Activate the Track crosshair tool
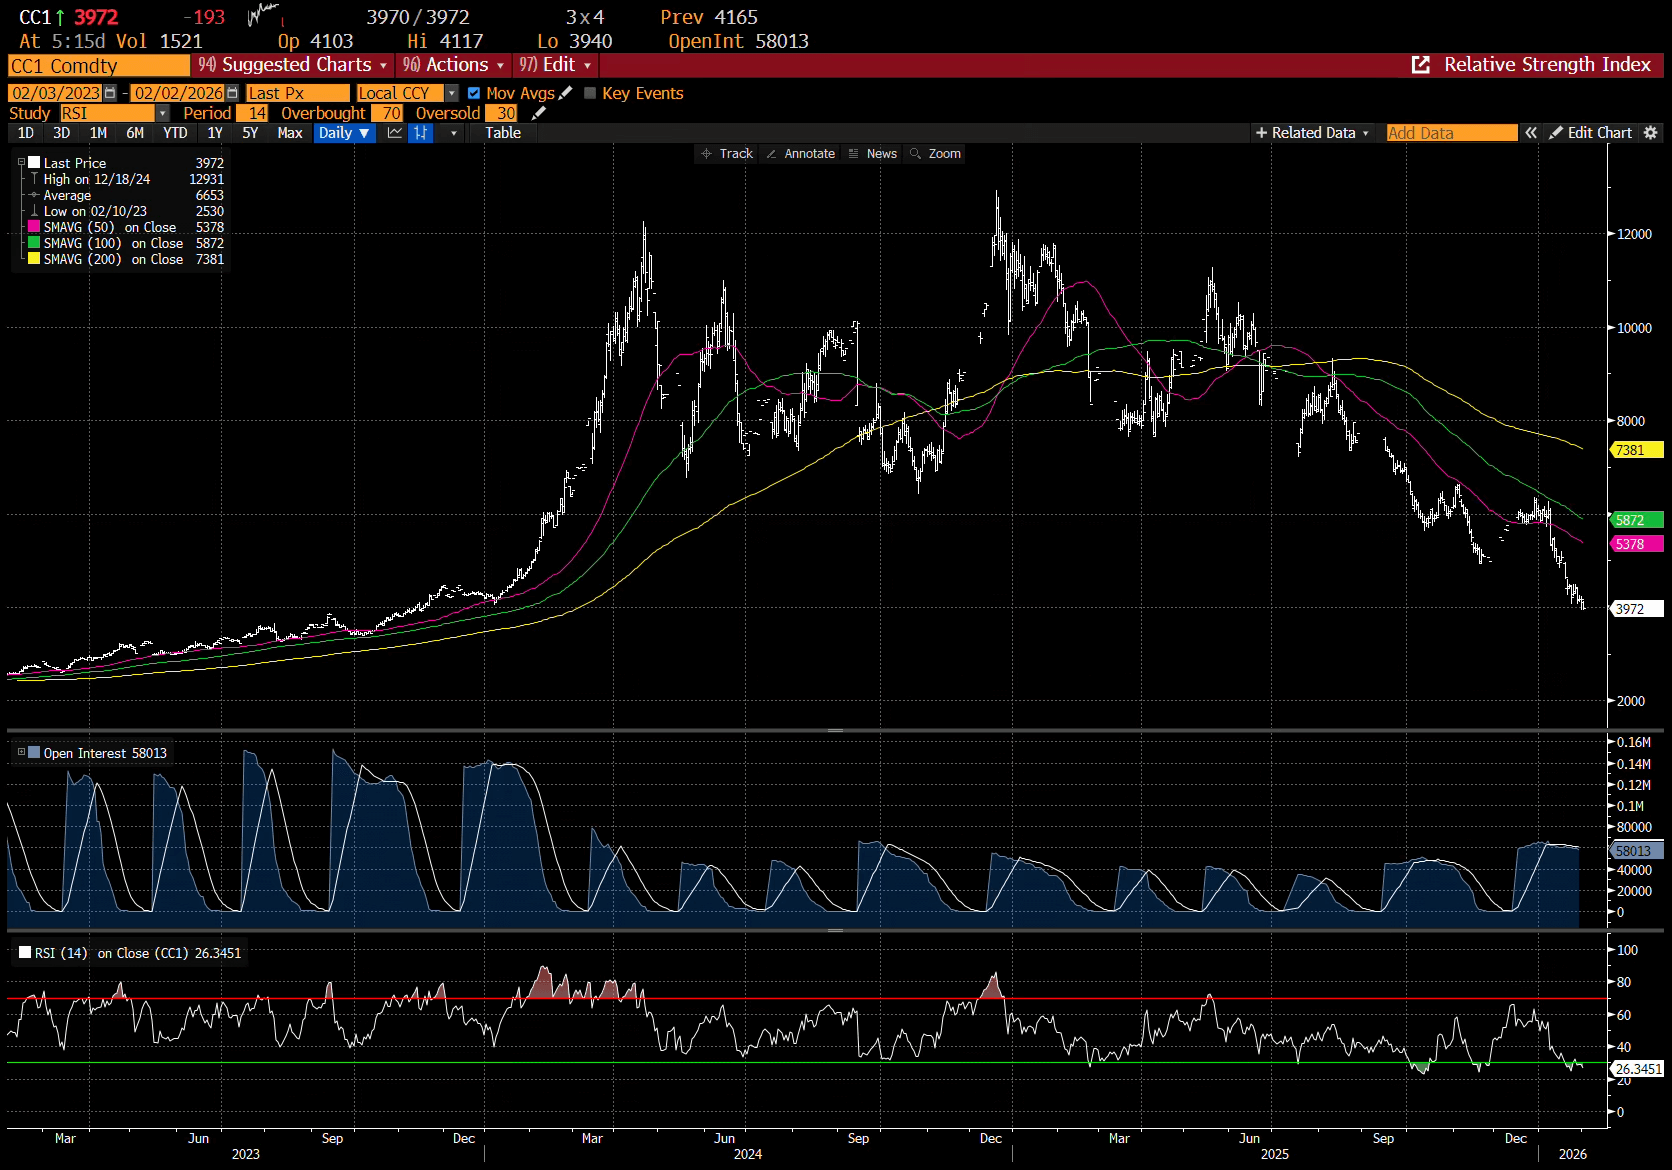 [x=727, y=154]
